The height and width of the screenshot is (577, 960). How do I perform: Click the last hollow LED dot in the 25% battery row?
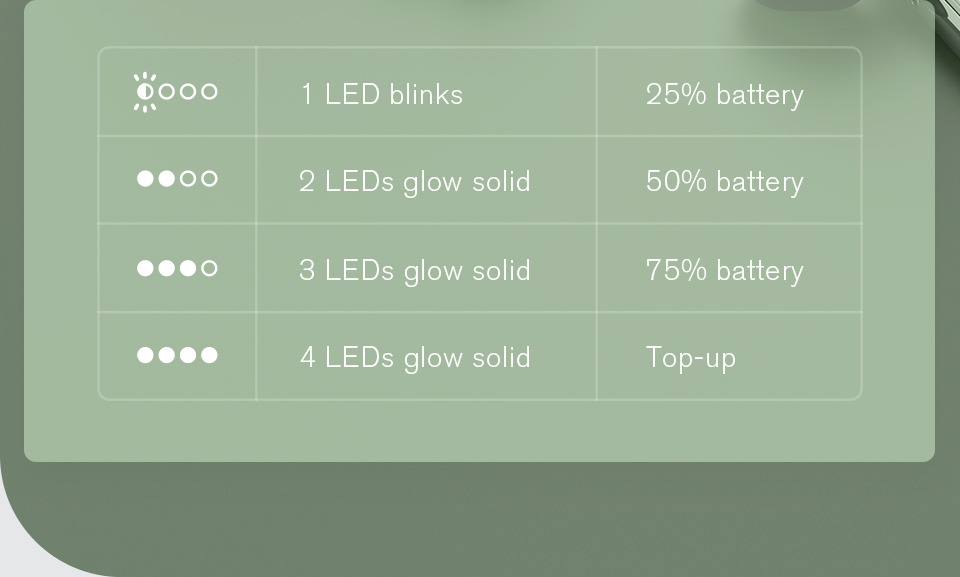pos(209,91)
